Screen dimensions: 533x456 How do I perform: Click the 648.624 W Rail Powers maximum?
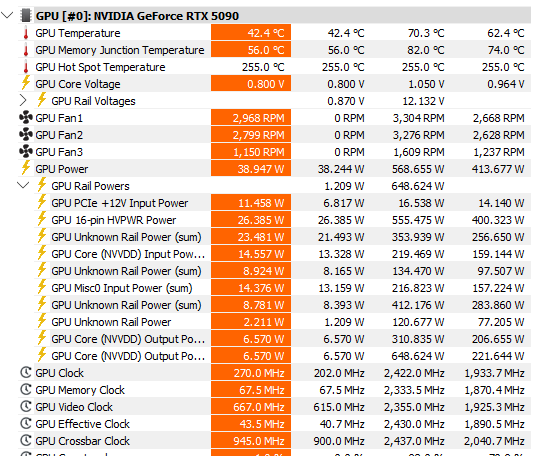pos(418,186)
